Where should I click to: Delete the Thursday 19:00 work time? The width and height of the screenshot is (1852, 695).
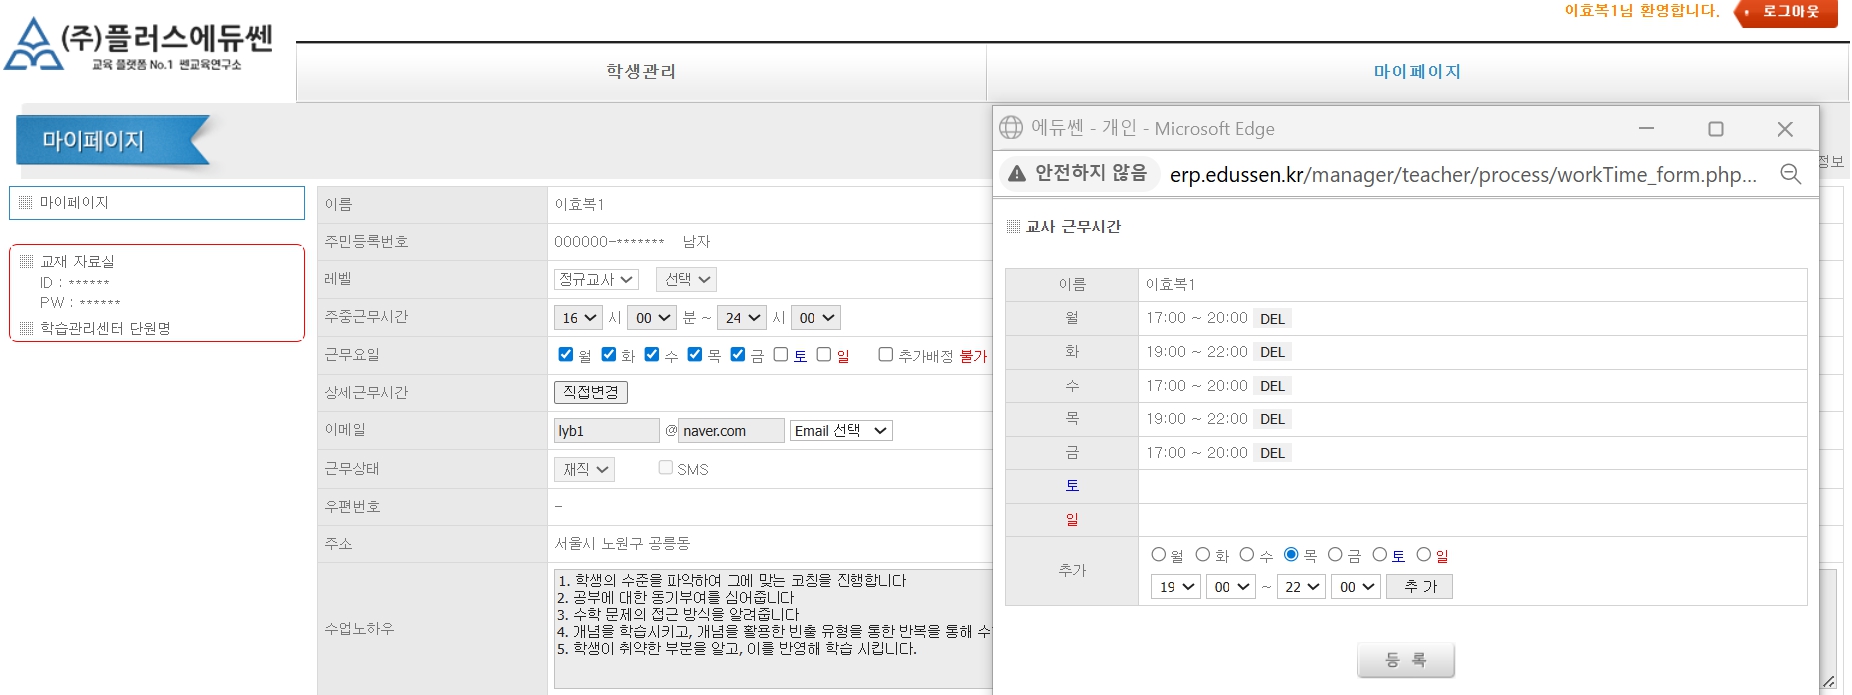pos(1272,419)
